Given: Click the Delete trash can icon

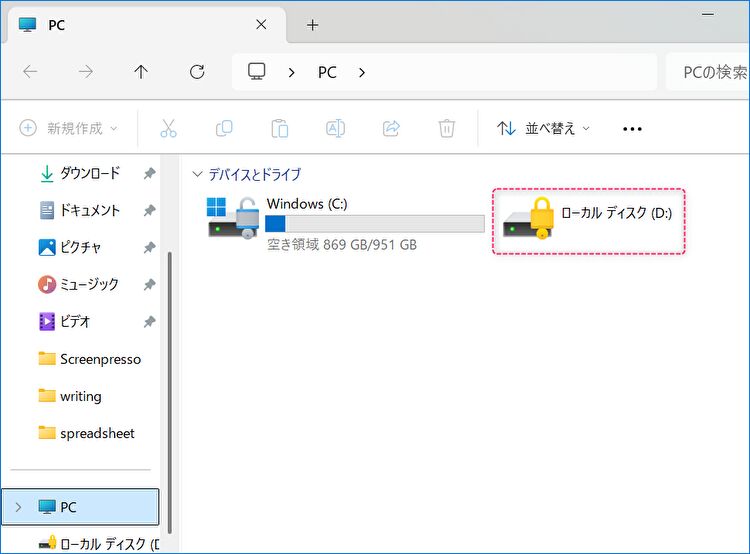Looking at the screenshot, I should (x=447, y=128).
